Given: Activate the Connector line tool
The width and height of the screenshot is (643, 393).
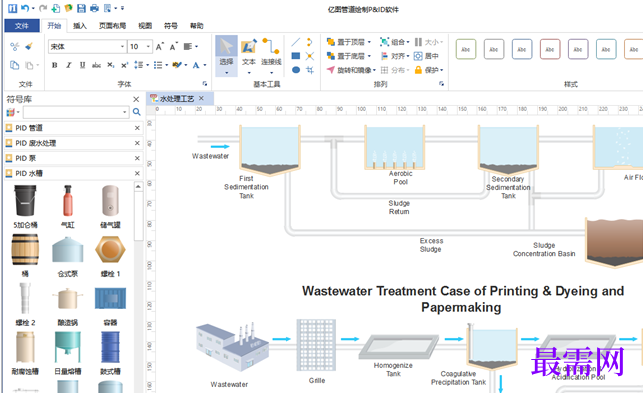Looking at the screenshot, I should coord(271,55).
